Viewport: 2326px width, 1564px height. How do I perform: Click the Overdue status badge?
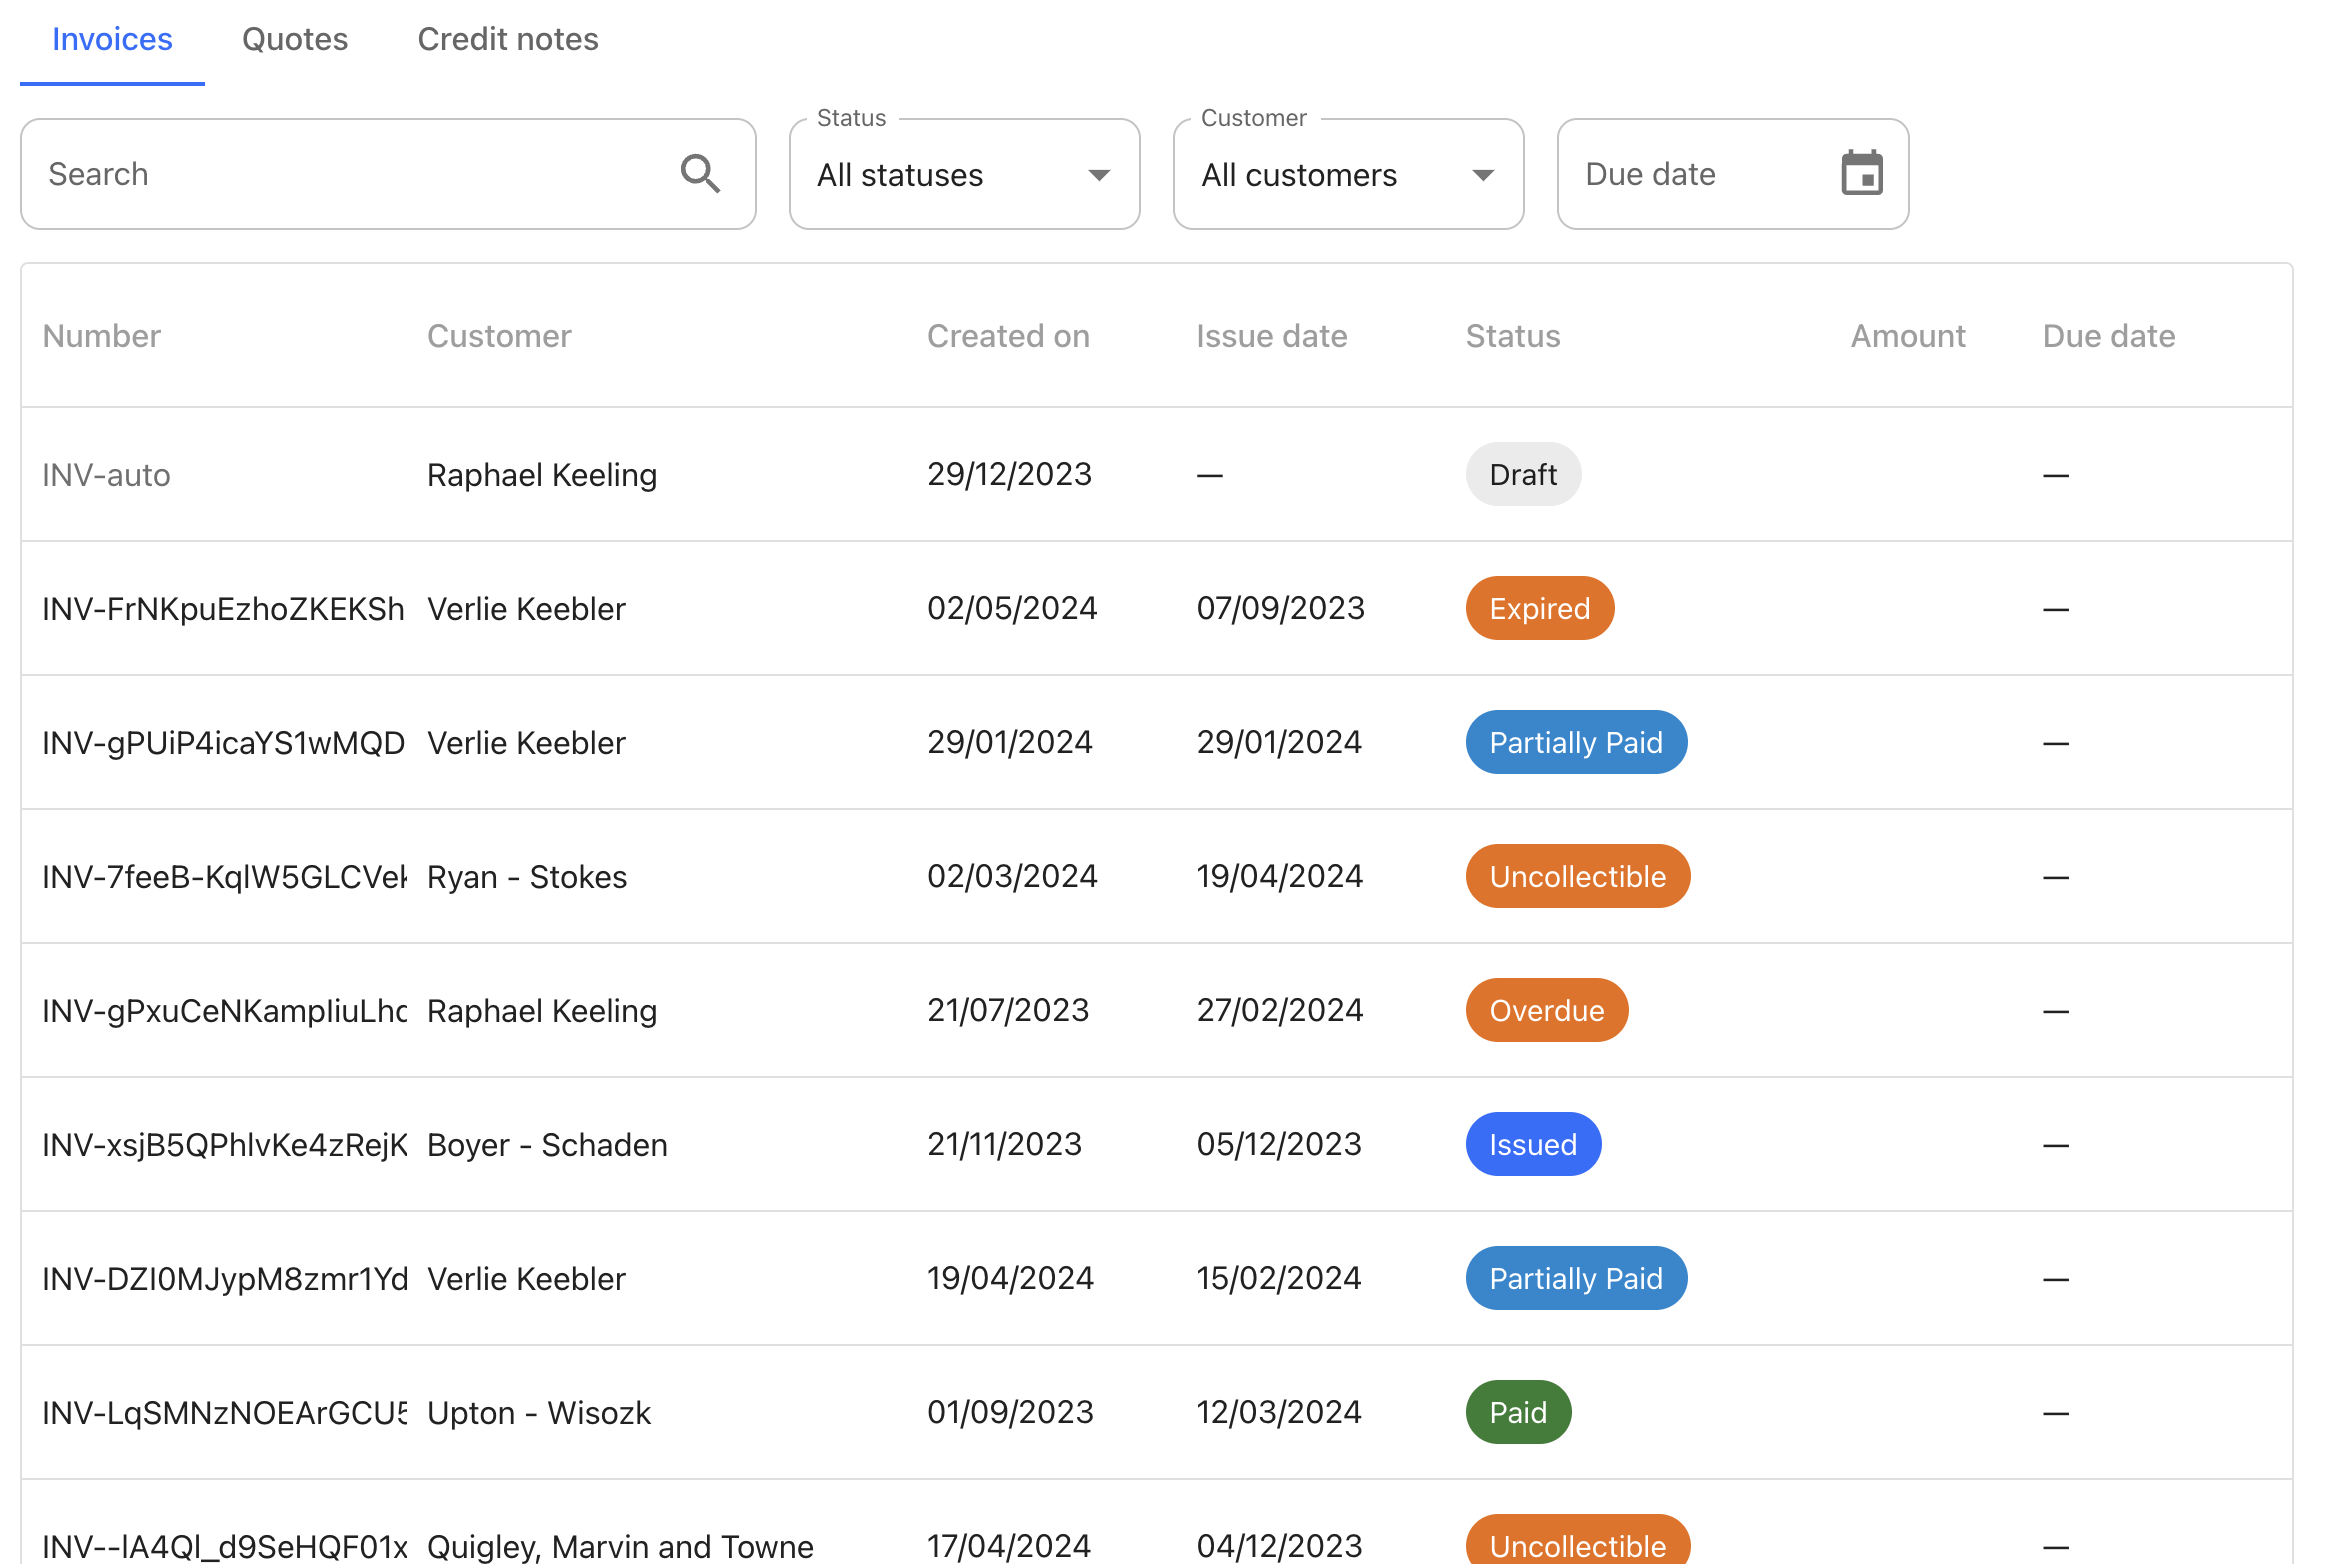[1547, 1010]
